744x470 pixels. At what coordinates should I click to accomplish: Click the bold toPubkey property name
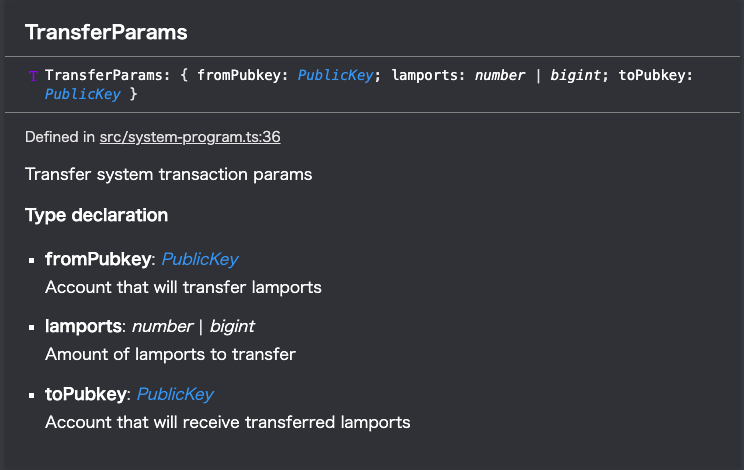click(x=86, y=394)
